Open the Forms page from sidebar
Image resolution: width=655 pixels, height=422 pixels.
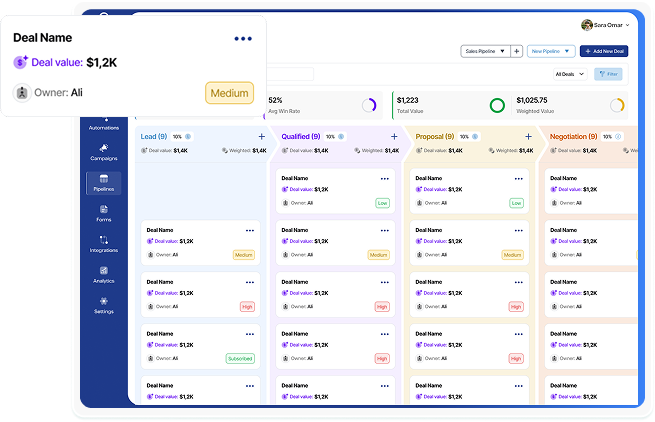pos(104,213)
